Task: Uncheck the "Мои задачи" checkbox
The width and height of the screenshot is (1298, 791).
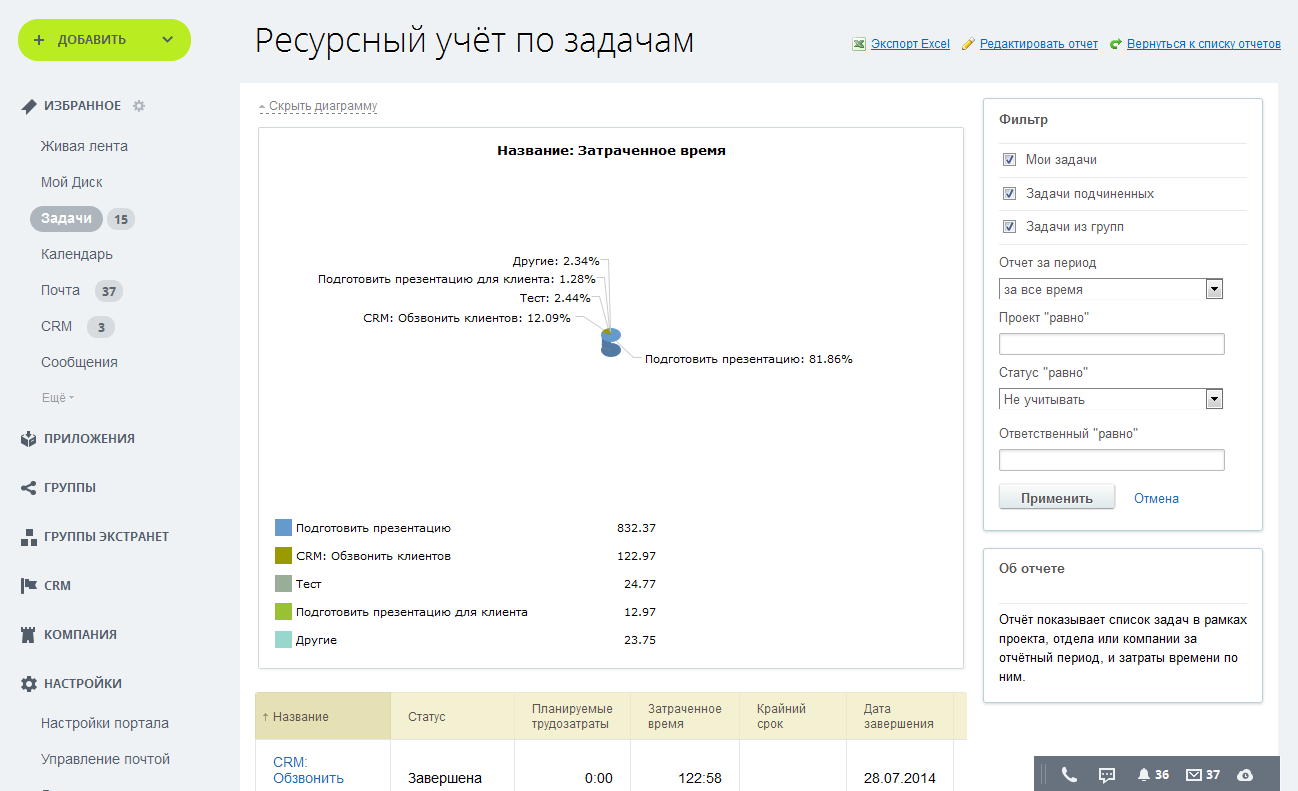Action: 1009,160
